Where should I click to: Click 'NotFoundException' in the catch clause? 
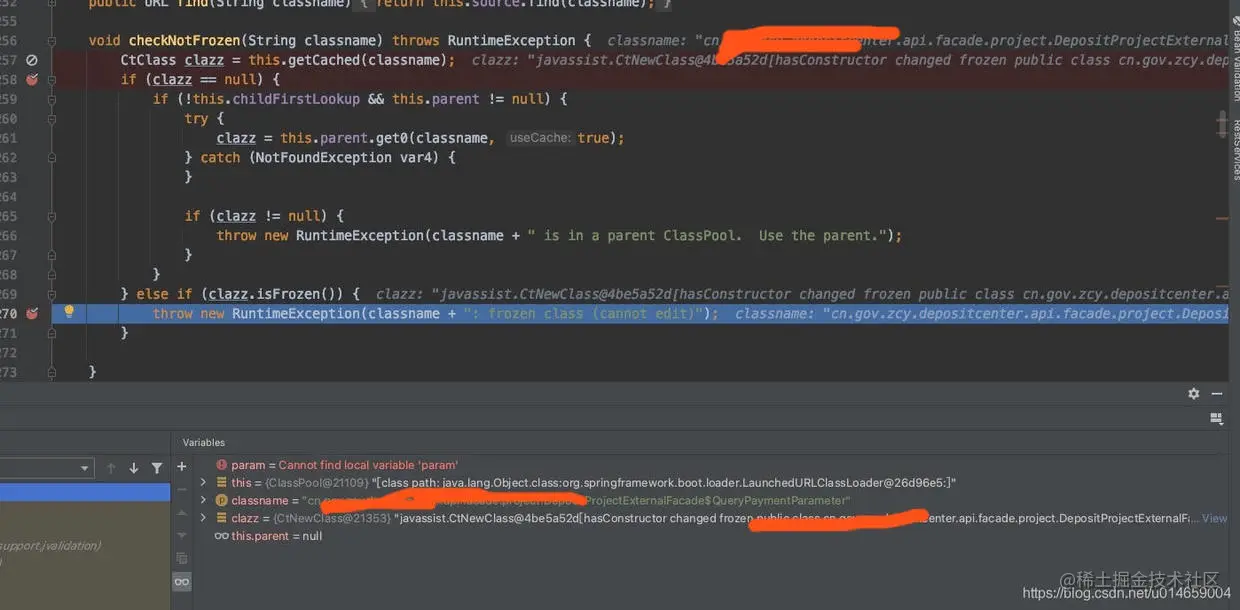pos(322,158)
